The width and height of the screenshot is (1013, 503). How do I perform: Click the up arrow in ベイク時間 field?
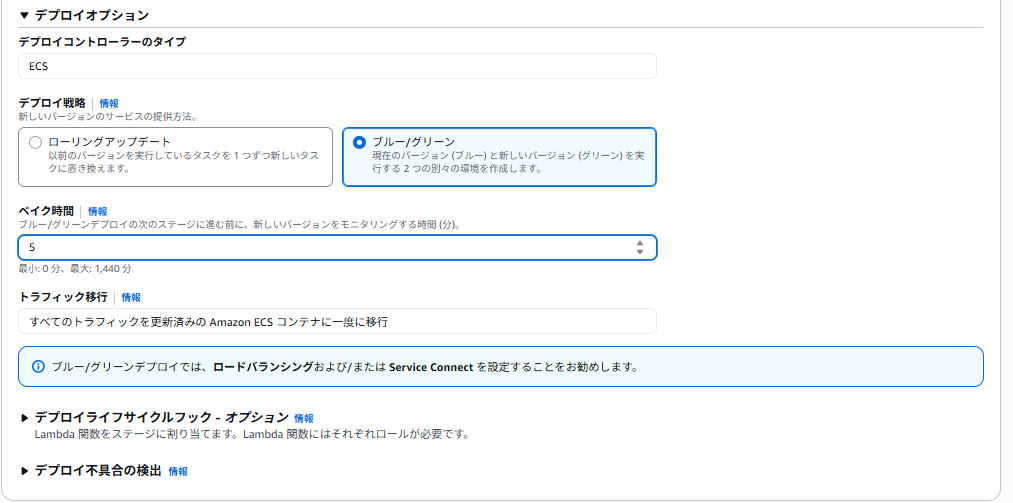coord(640,242)
